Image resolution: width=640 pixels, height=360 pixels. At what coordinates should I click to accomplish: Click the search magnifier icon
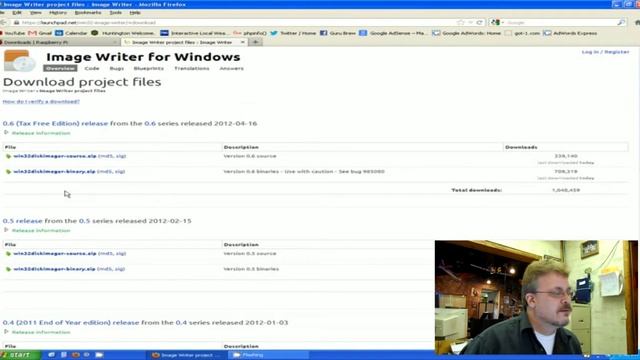coord(621,22)
